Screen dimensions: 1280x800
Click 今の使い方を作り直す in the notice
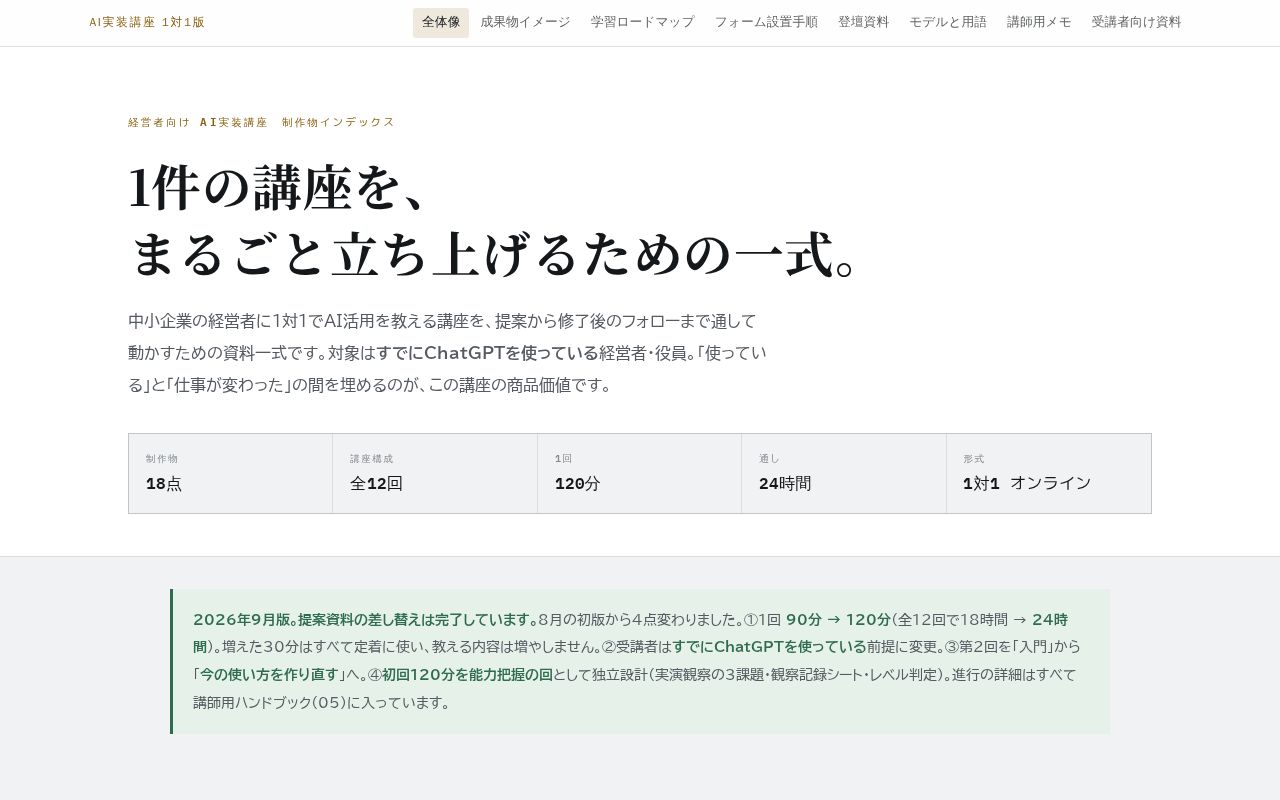267,675
